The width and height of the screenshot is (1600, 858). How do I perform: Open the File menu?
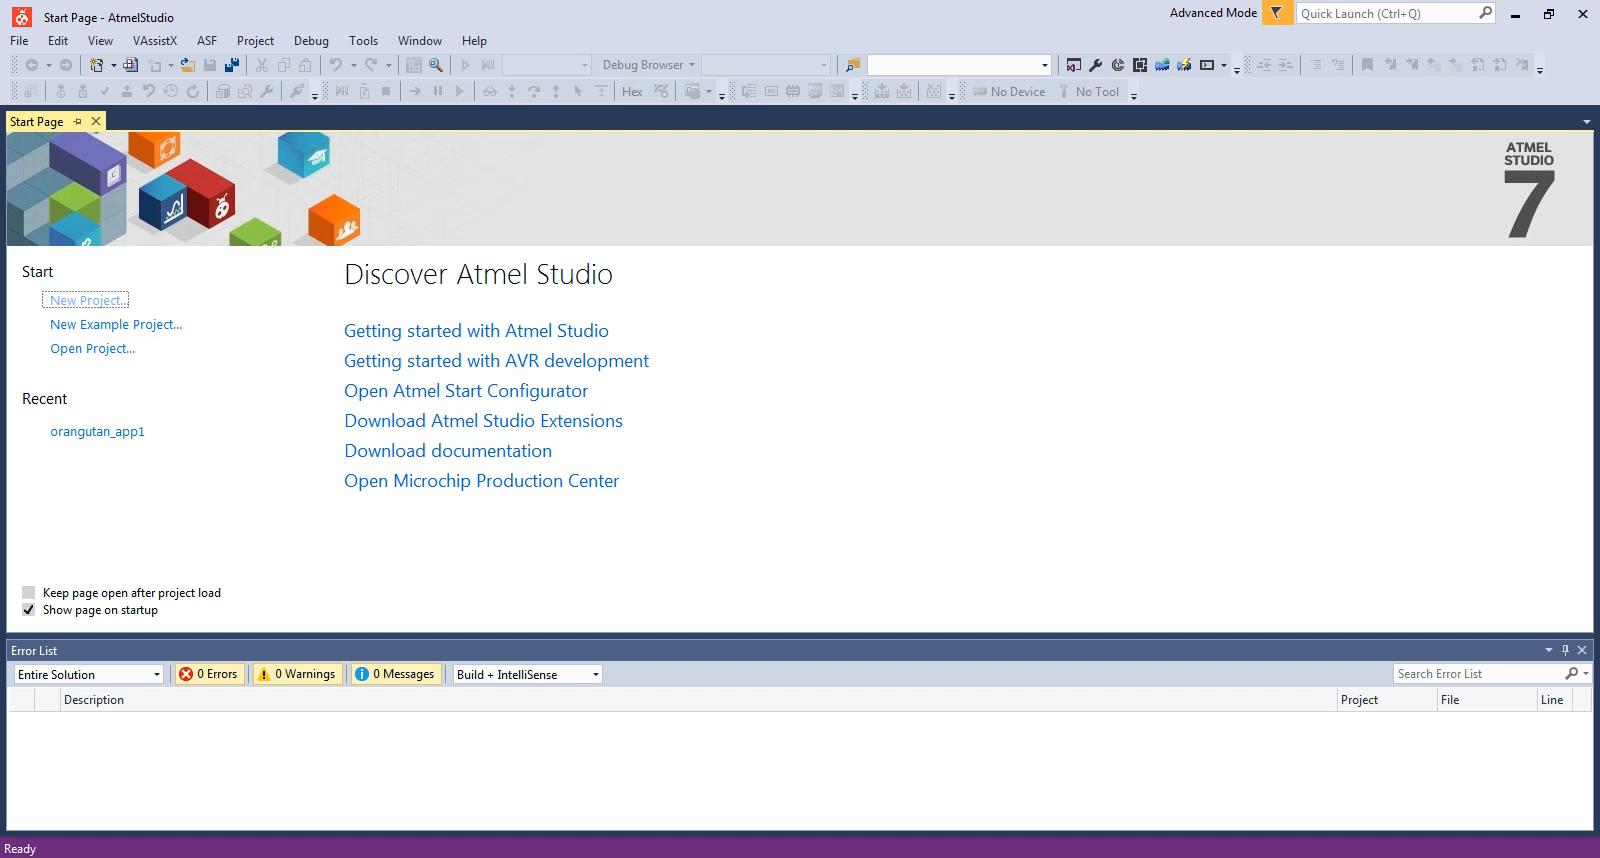[x=19, y=40]
